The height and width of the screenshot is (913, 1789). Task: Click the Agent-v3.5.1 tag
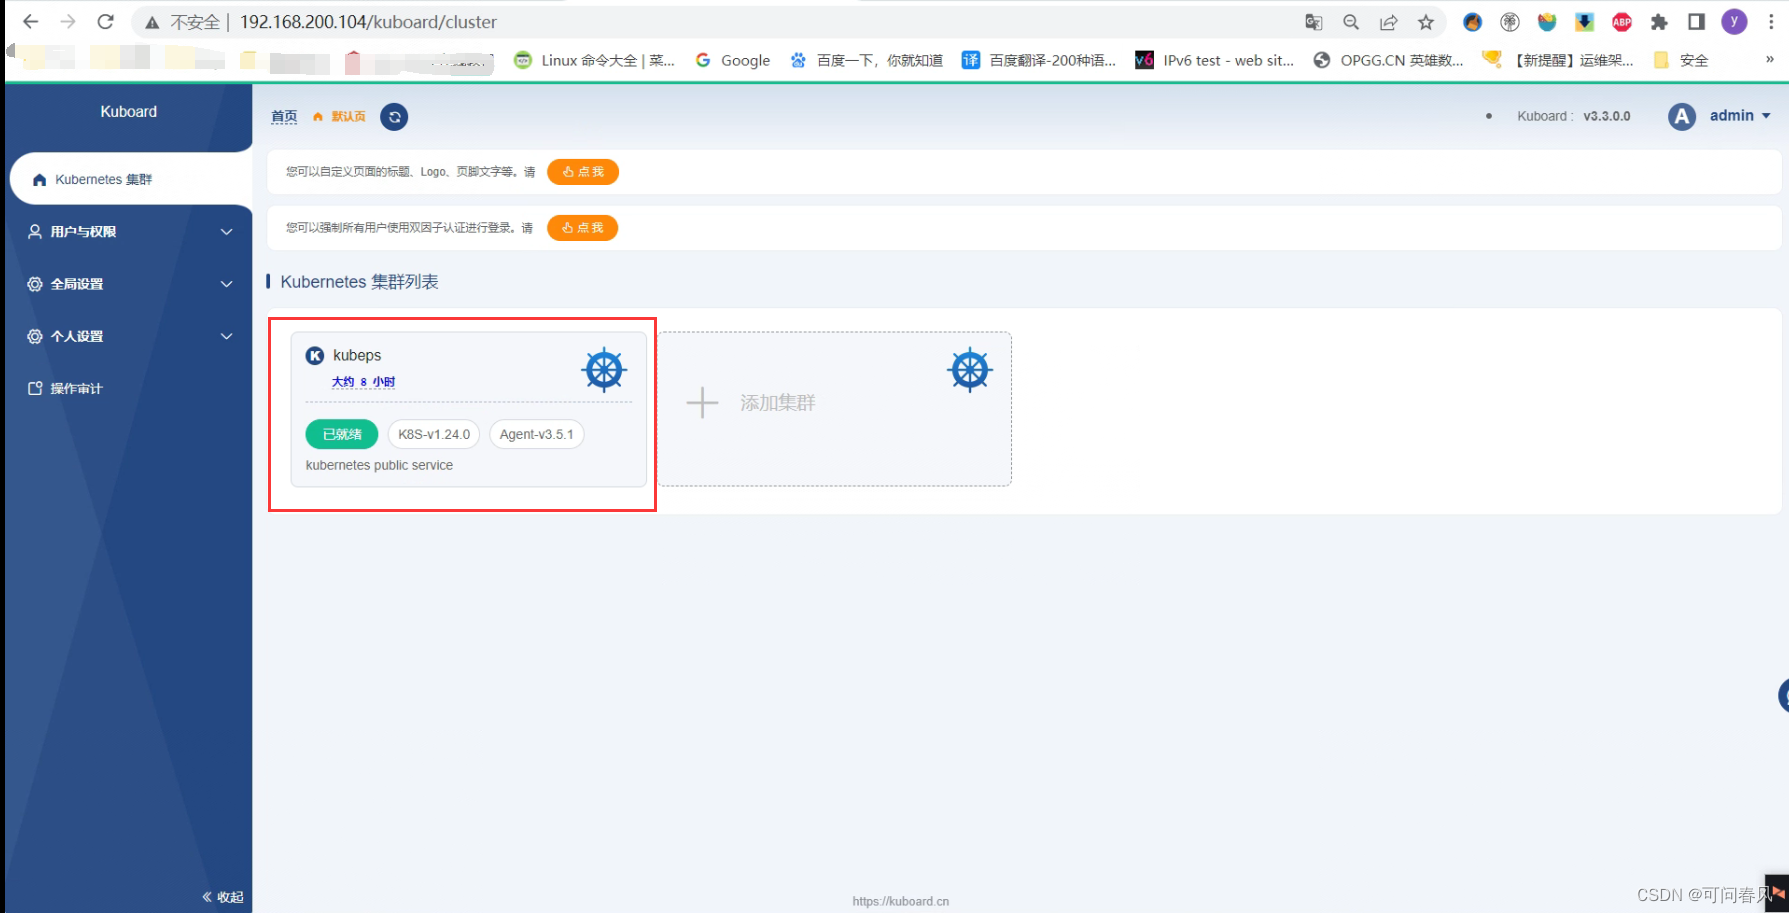537,434
